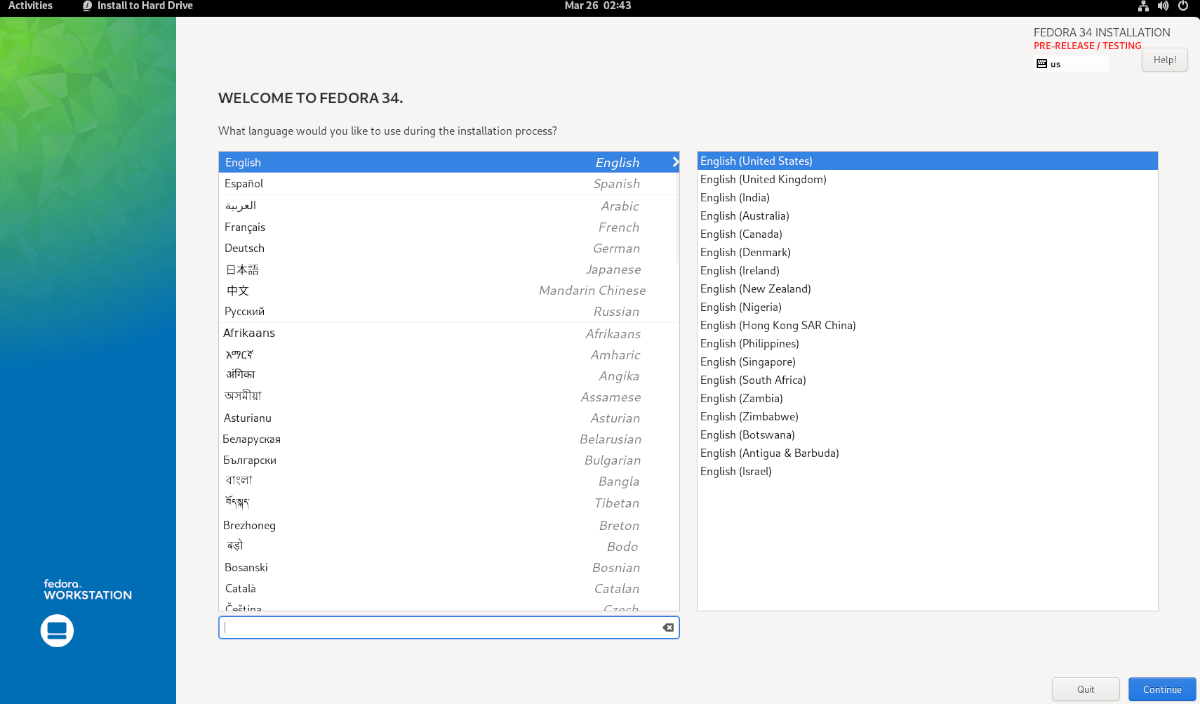
Task: Click the Fedora Workstation computer icon
Action: pos(57,631)
